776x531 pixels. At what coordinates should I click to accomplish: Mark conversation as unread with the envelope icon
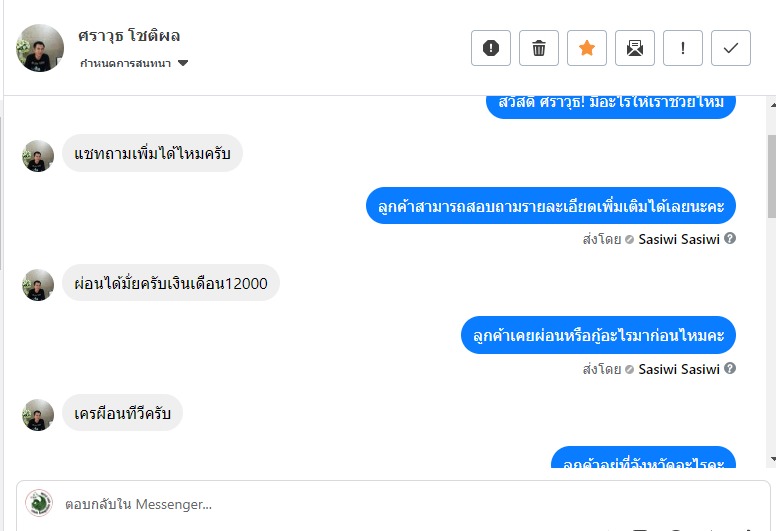click(x=634, y=48)
